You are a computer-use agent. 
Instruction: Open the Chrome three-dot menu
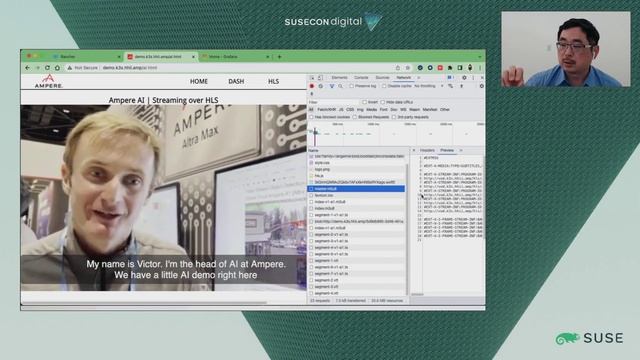tap(480, 68)
